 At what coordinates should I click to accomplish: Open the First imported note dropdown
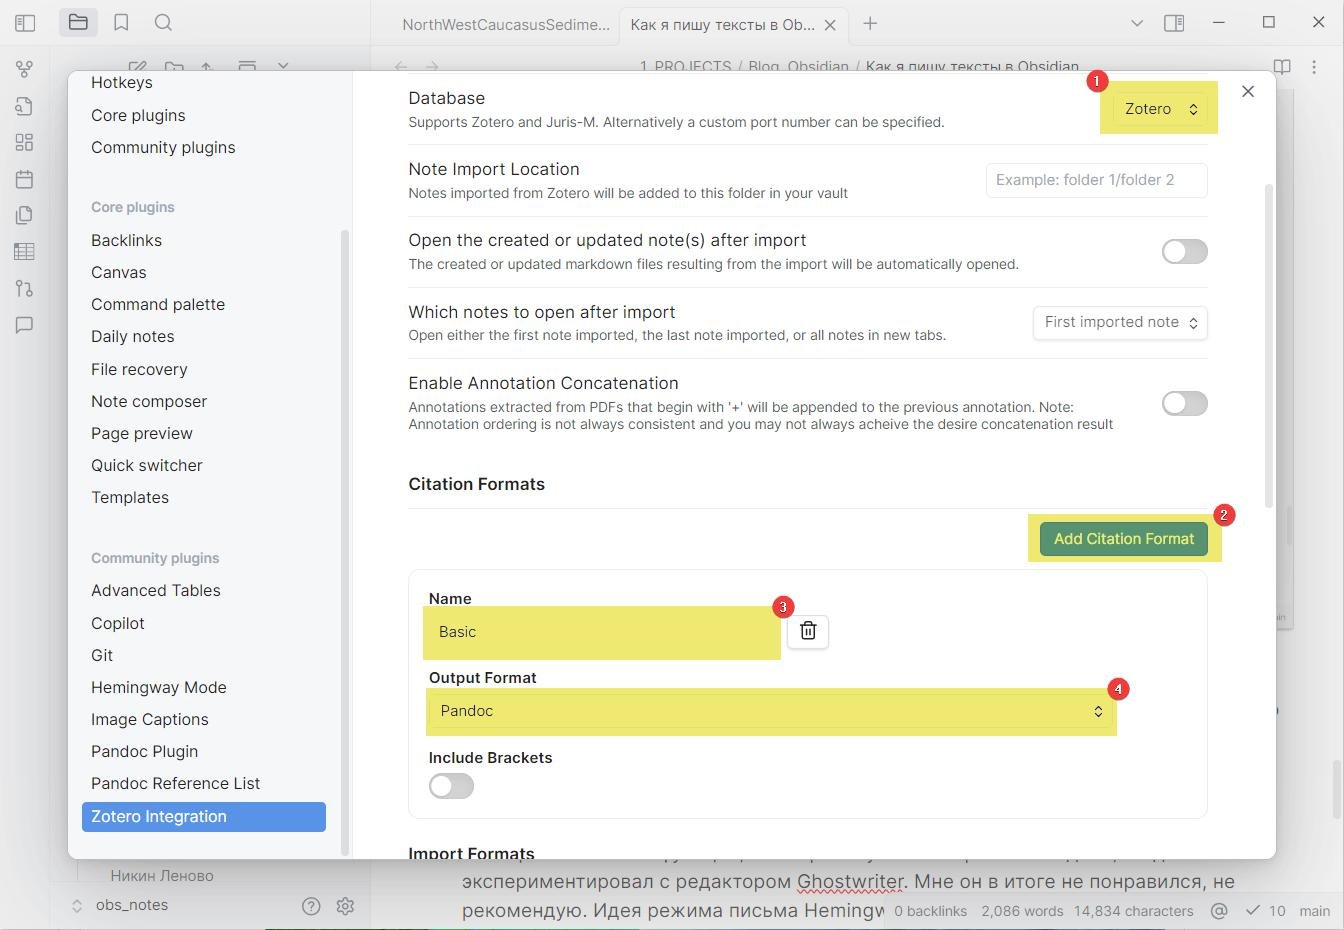coord(1119,322)
